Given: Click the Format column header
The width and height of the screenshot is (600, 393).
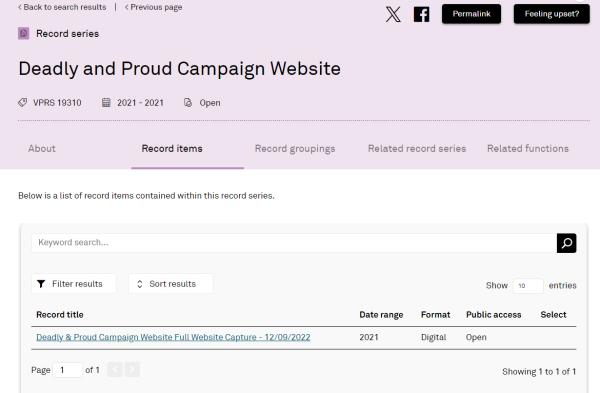Looking at the screenshot, I should 435,315.
